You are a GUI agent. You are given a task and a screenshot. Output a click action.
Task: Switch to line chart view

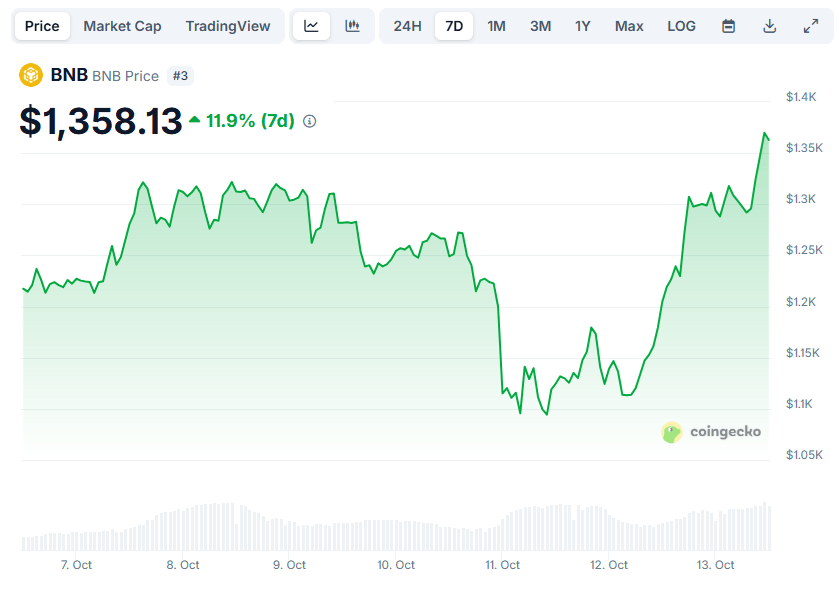point(311,26)
